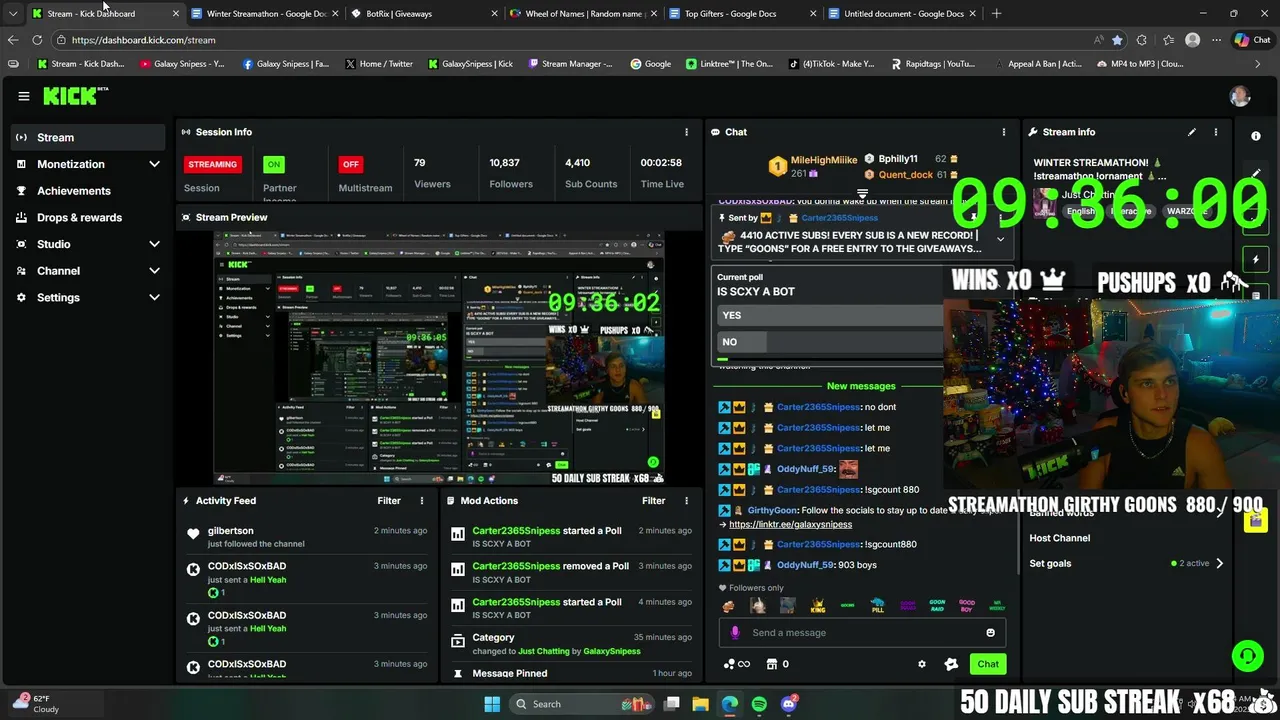Screen dimensions: 1280x720
Task: Vote NO in the poll
Action: [x=830, y=342]
